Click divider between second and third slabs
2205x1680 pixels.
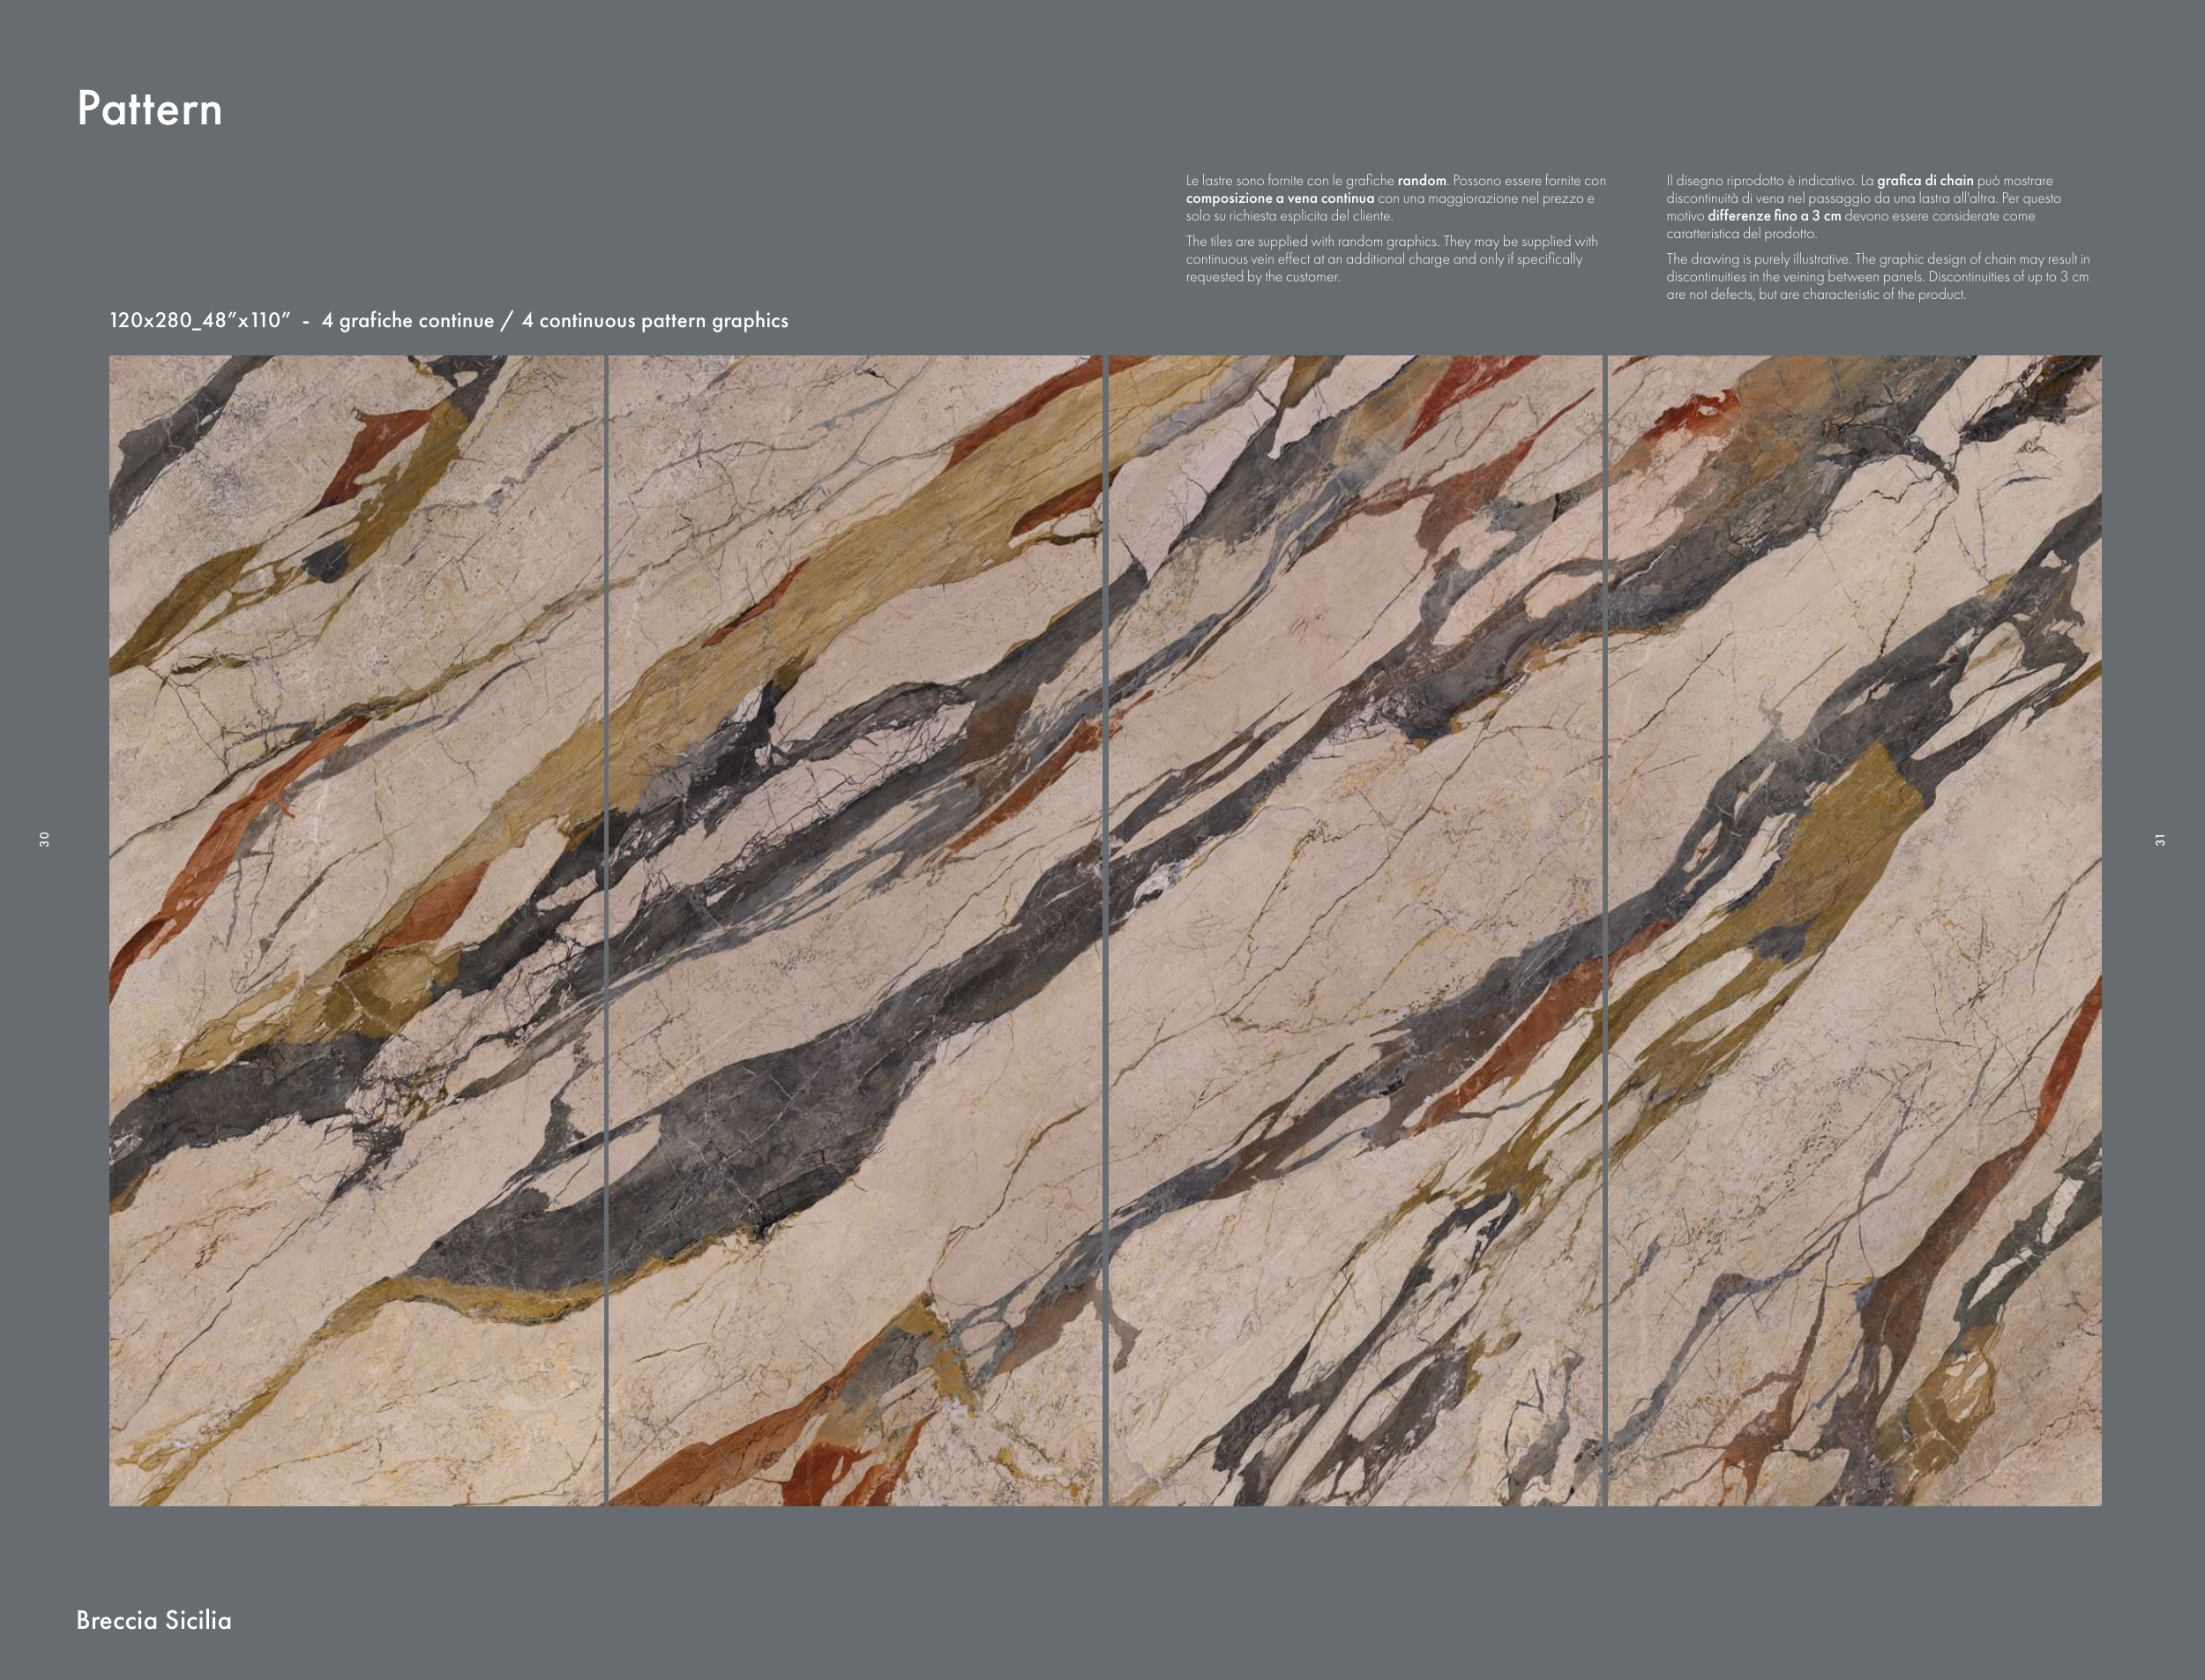[1105, 930]
